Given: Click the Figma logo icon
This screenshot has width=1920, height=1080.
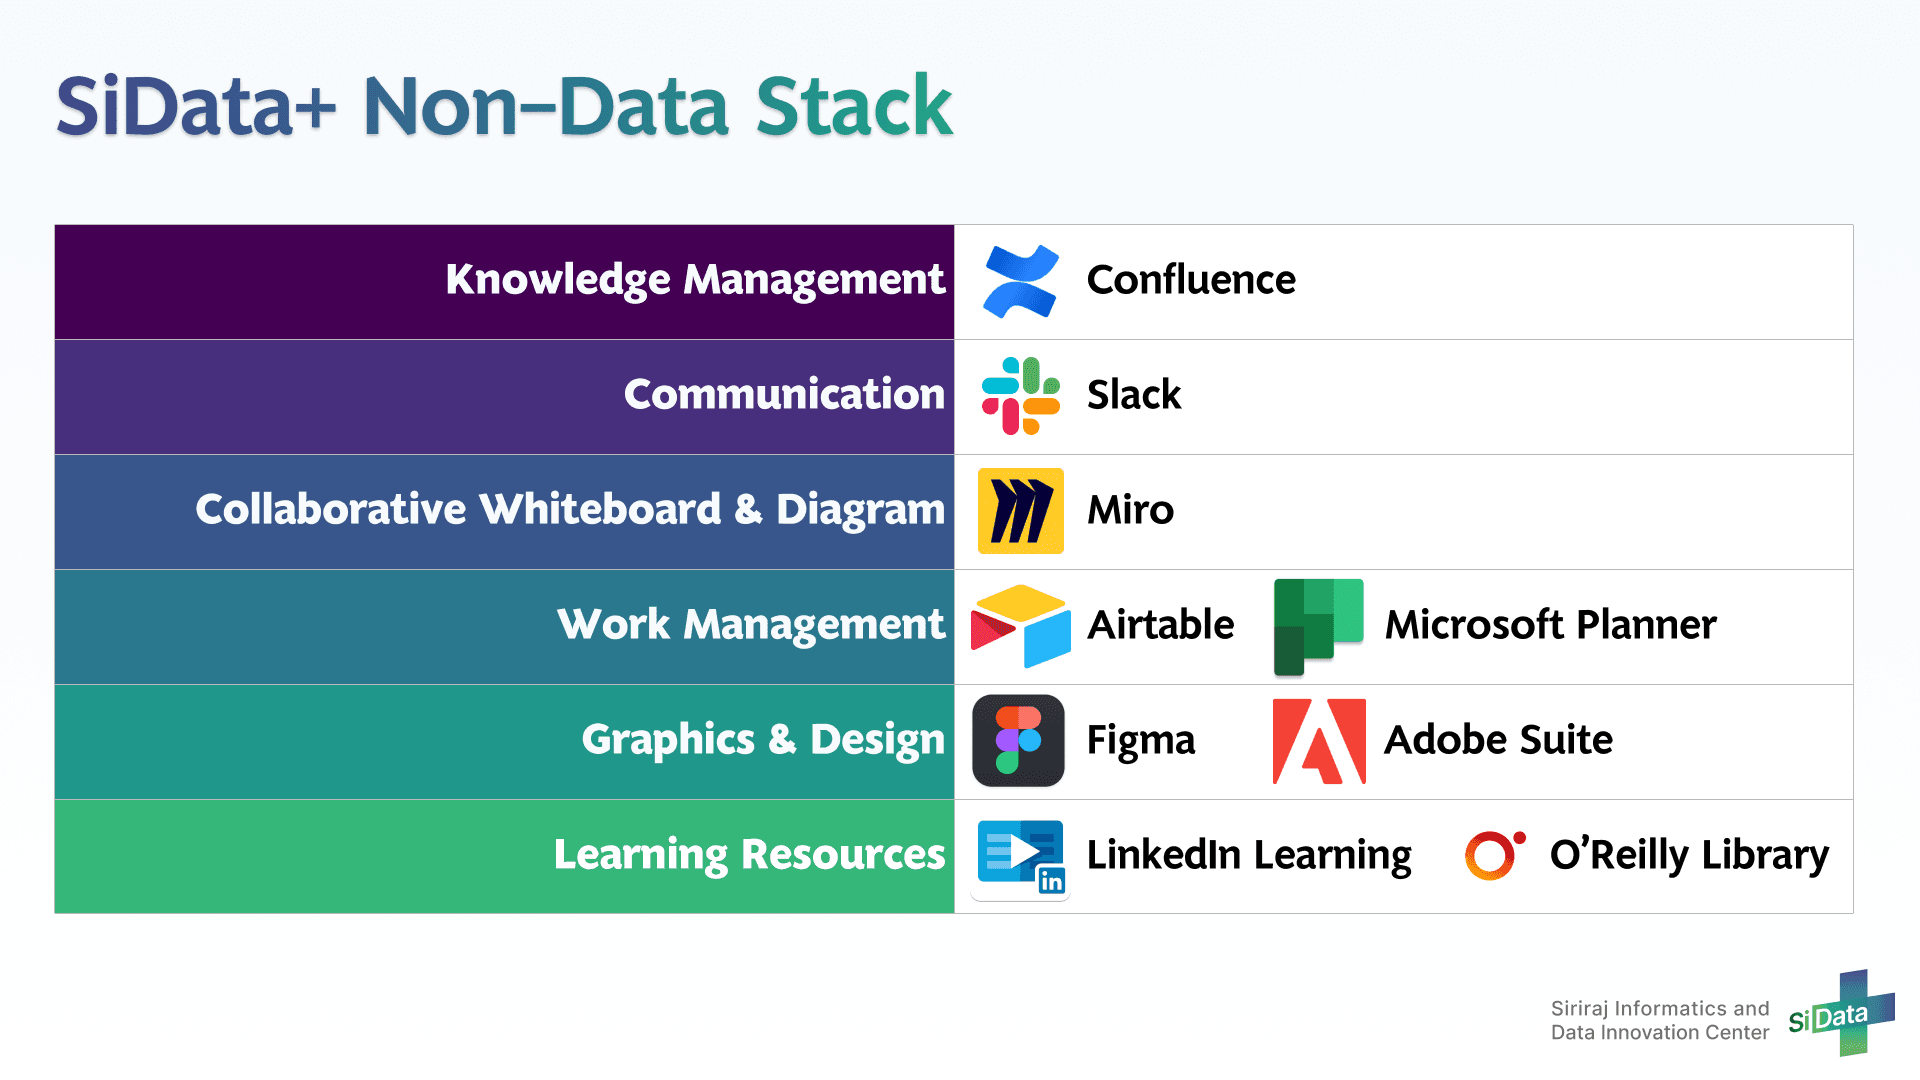Looking at the screenshot, I should 1018,741.
